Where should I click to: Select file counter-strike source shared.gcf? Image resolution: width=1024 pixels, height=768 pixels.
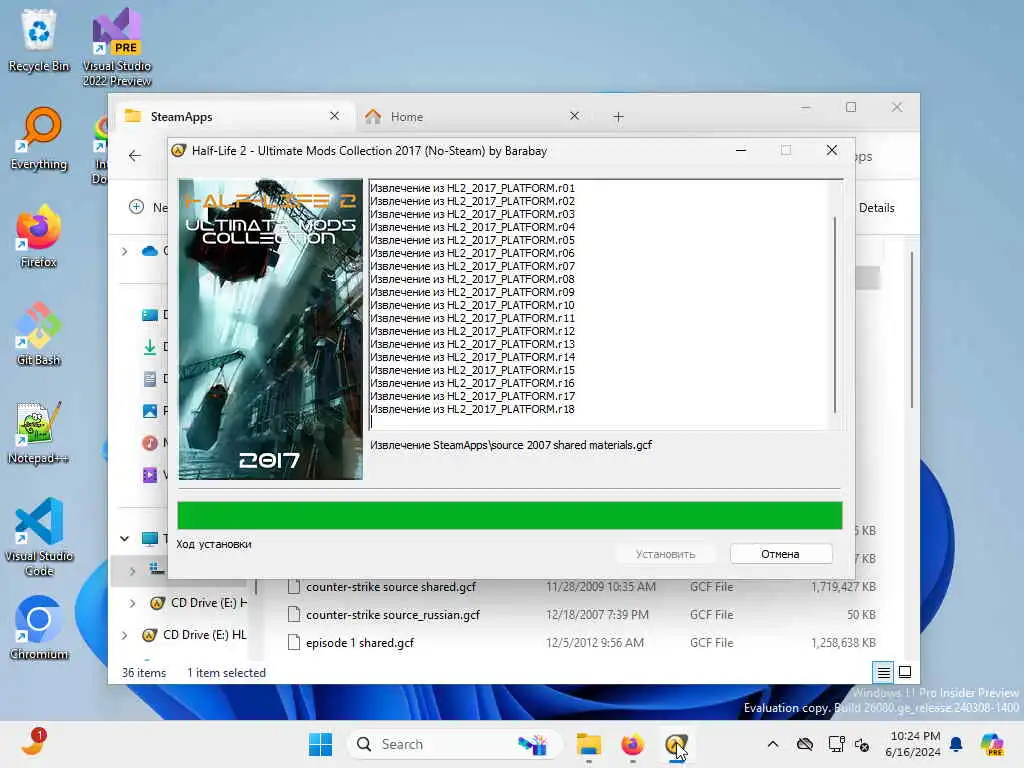point(391,586)
